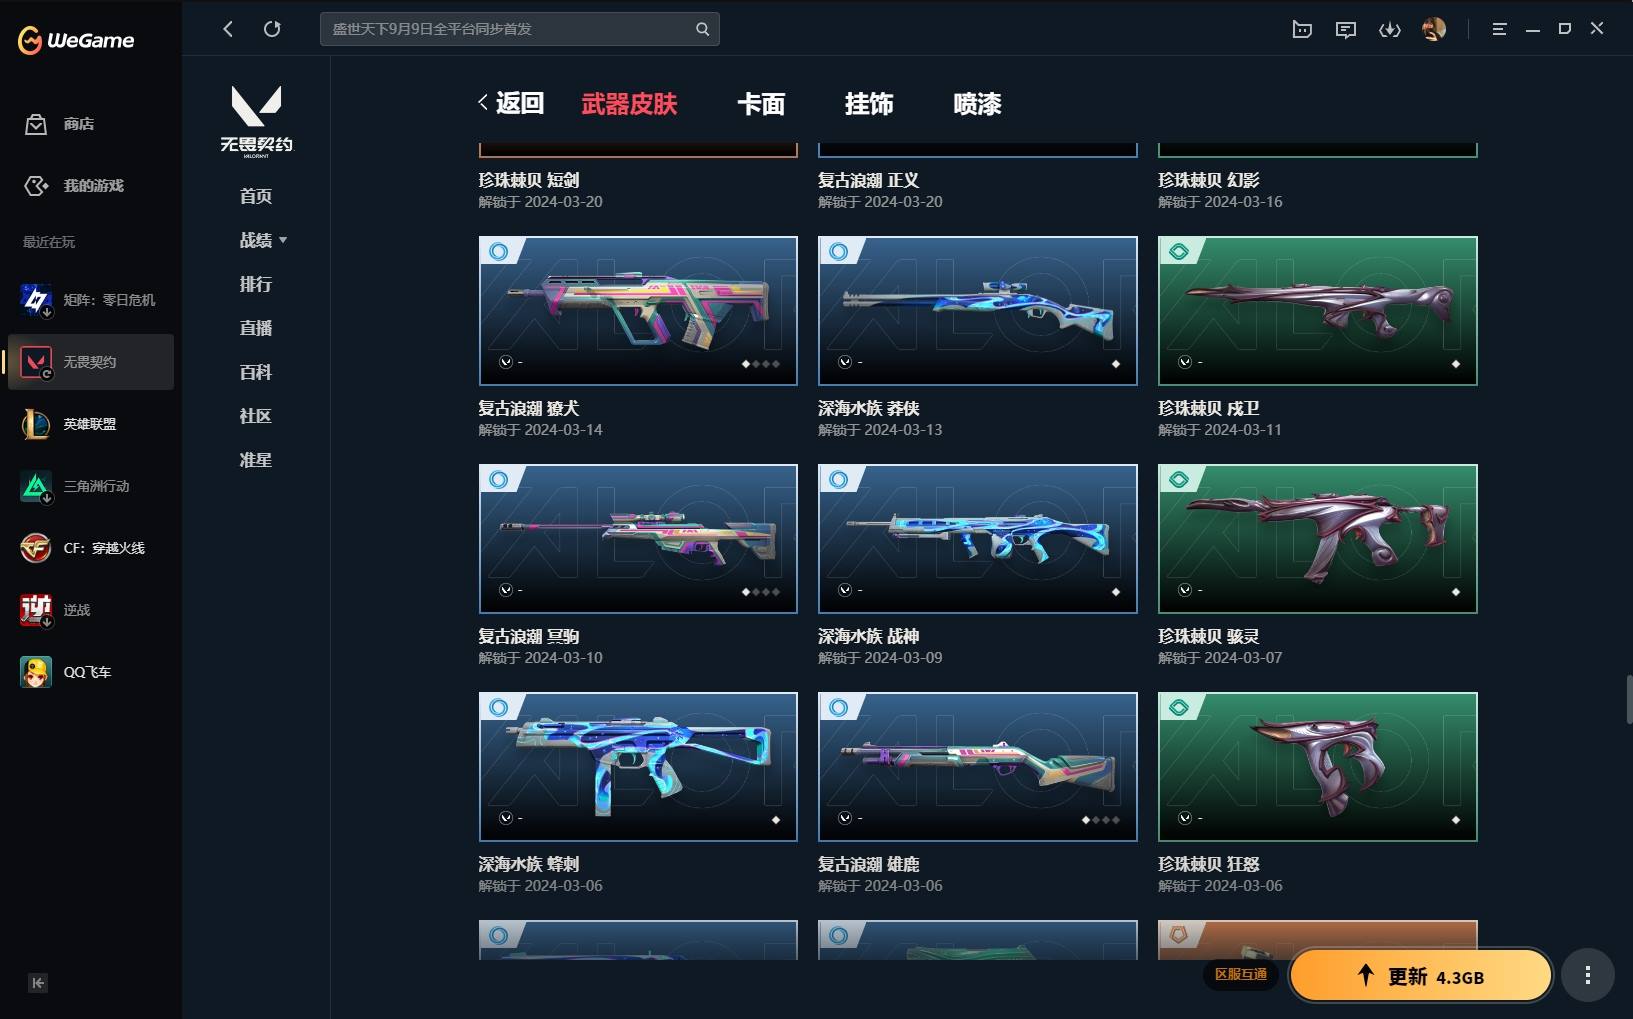
Task: Open the 百科 menu item
Action: 256,372
